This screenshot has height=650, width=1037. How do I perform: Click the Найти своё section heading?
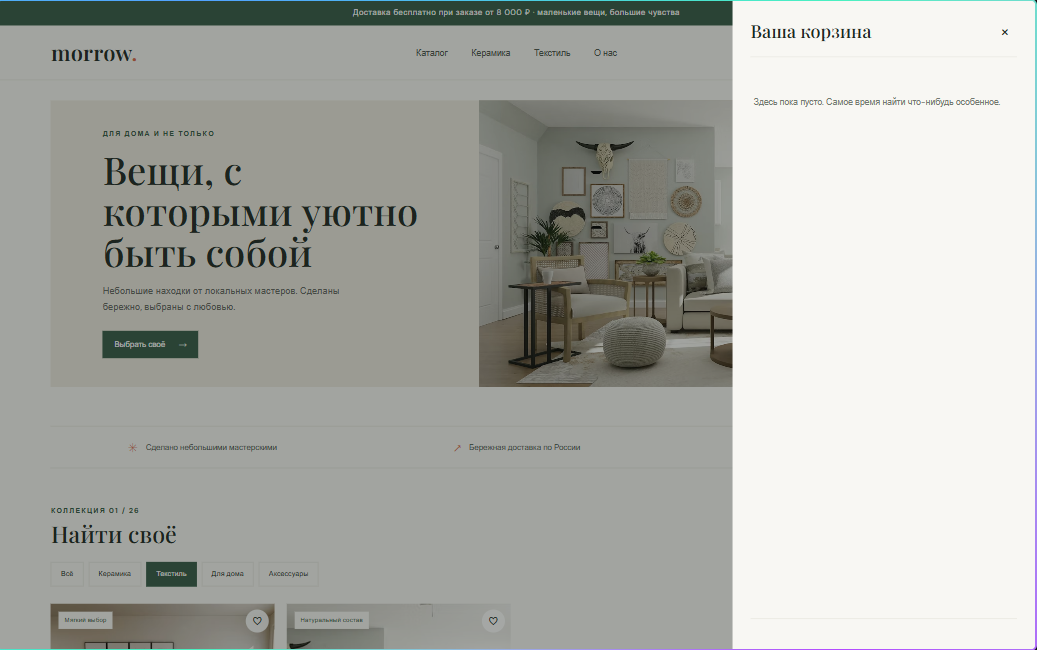(114, 535)
